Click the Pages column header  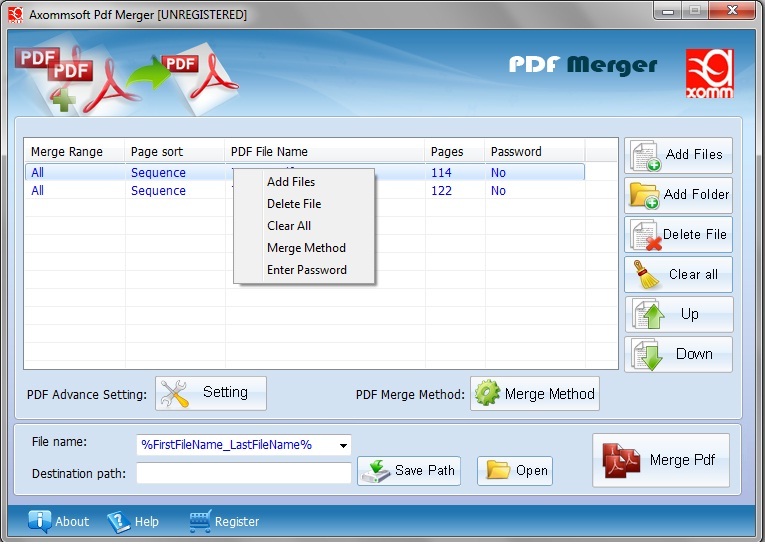[455, 152]
